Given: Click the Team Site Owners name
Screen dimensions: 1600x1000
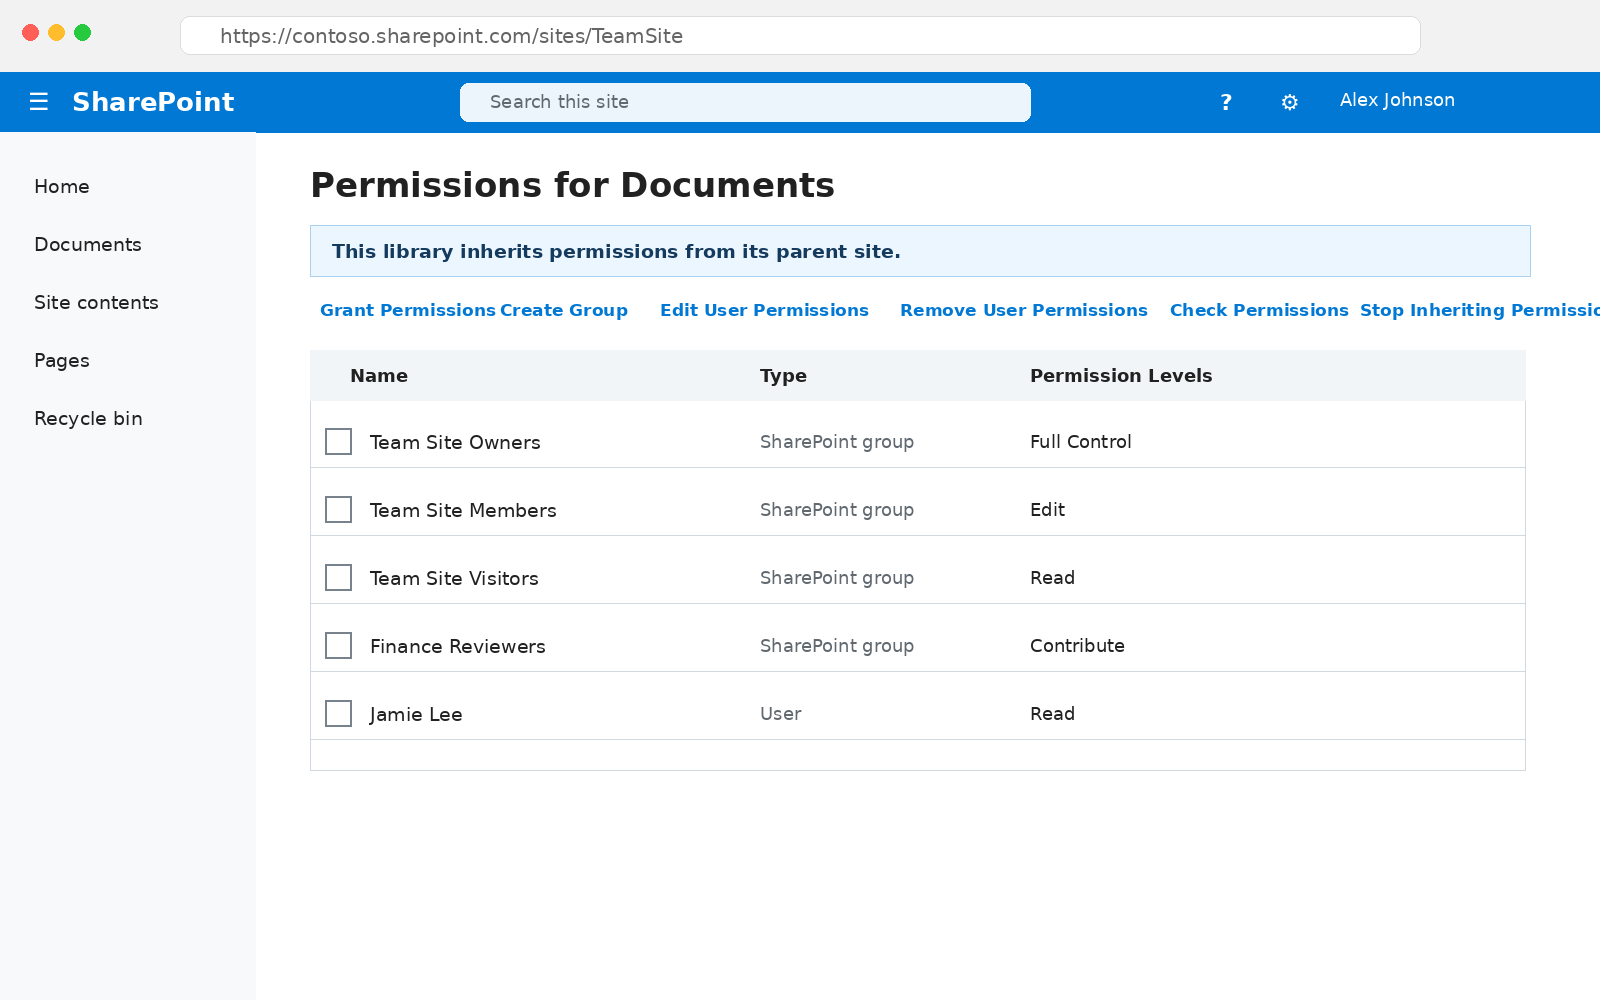Looking at the screenshot, I should tap(455, 442).
